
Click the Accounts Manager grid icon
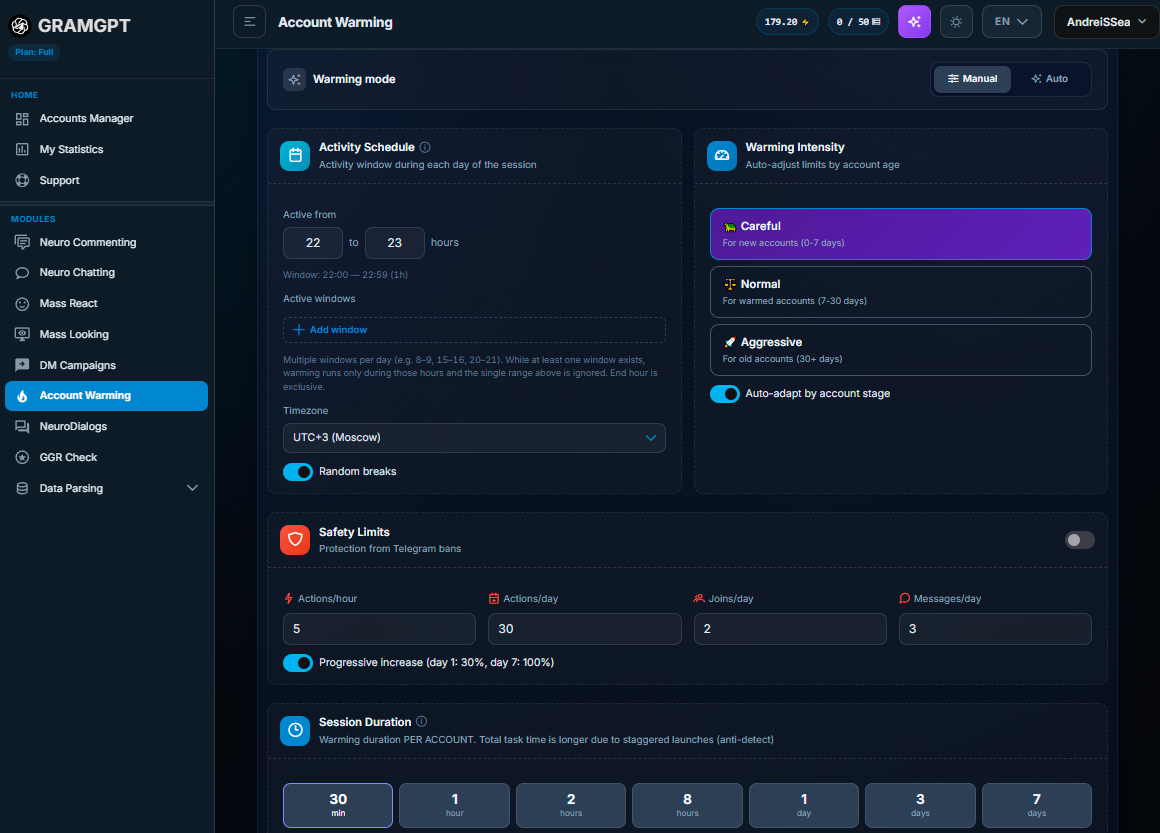tap(22, 118)
